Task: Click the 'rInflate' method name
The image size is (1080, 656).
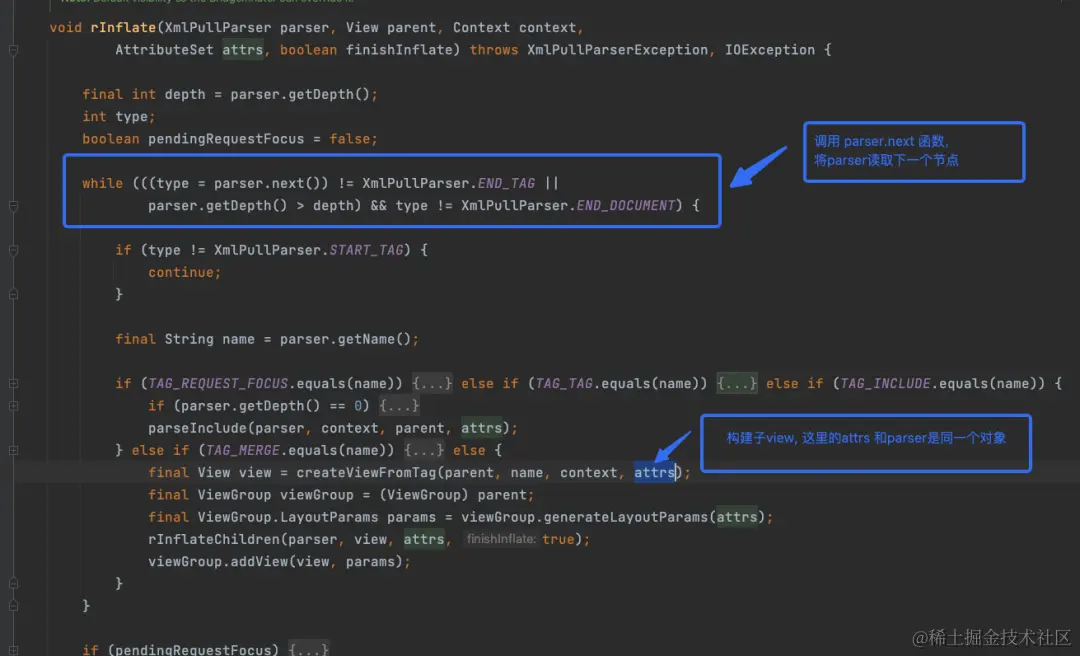Action: pyautogui.click(x=123, y=28)
